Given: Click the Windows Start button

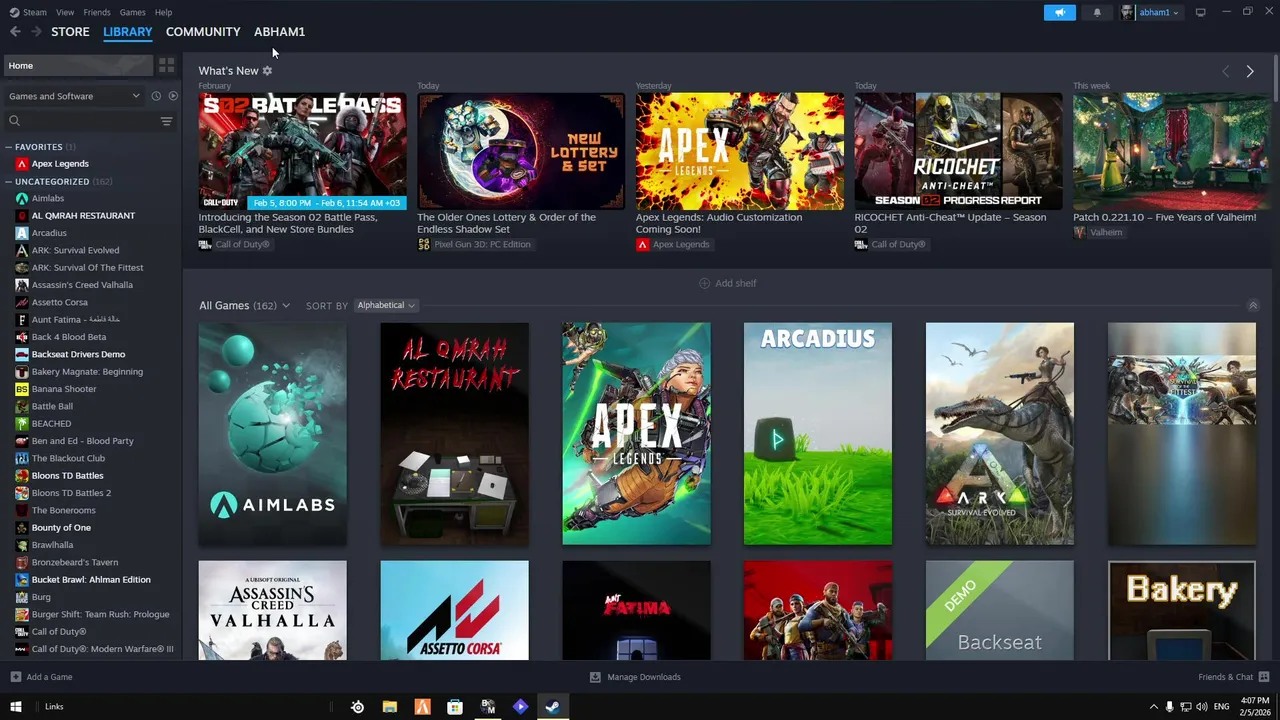Looking at the screenshot, I should (15, 707).
